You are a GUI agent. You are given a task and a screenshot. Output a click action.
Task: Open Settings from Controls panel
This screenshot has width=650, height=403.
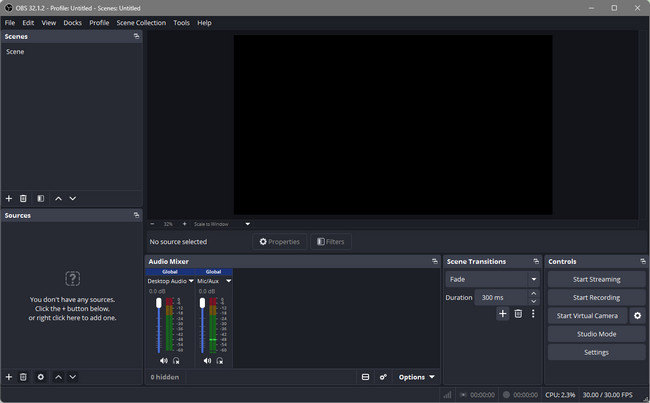(x=596, y=352)
